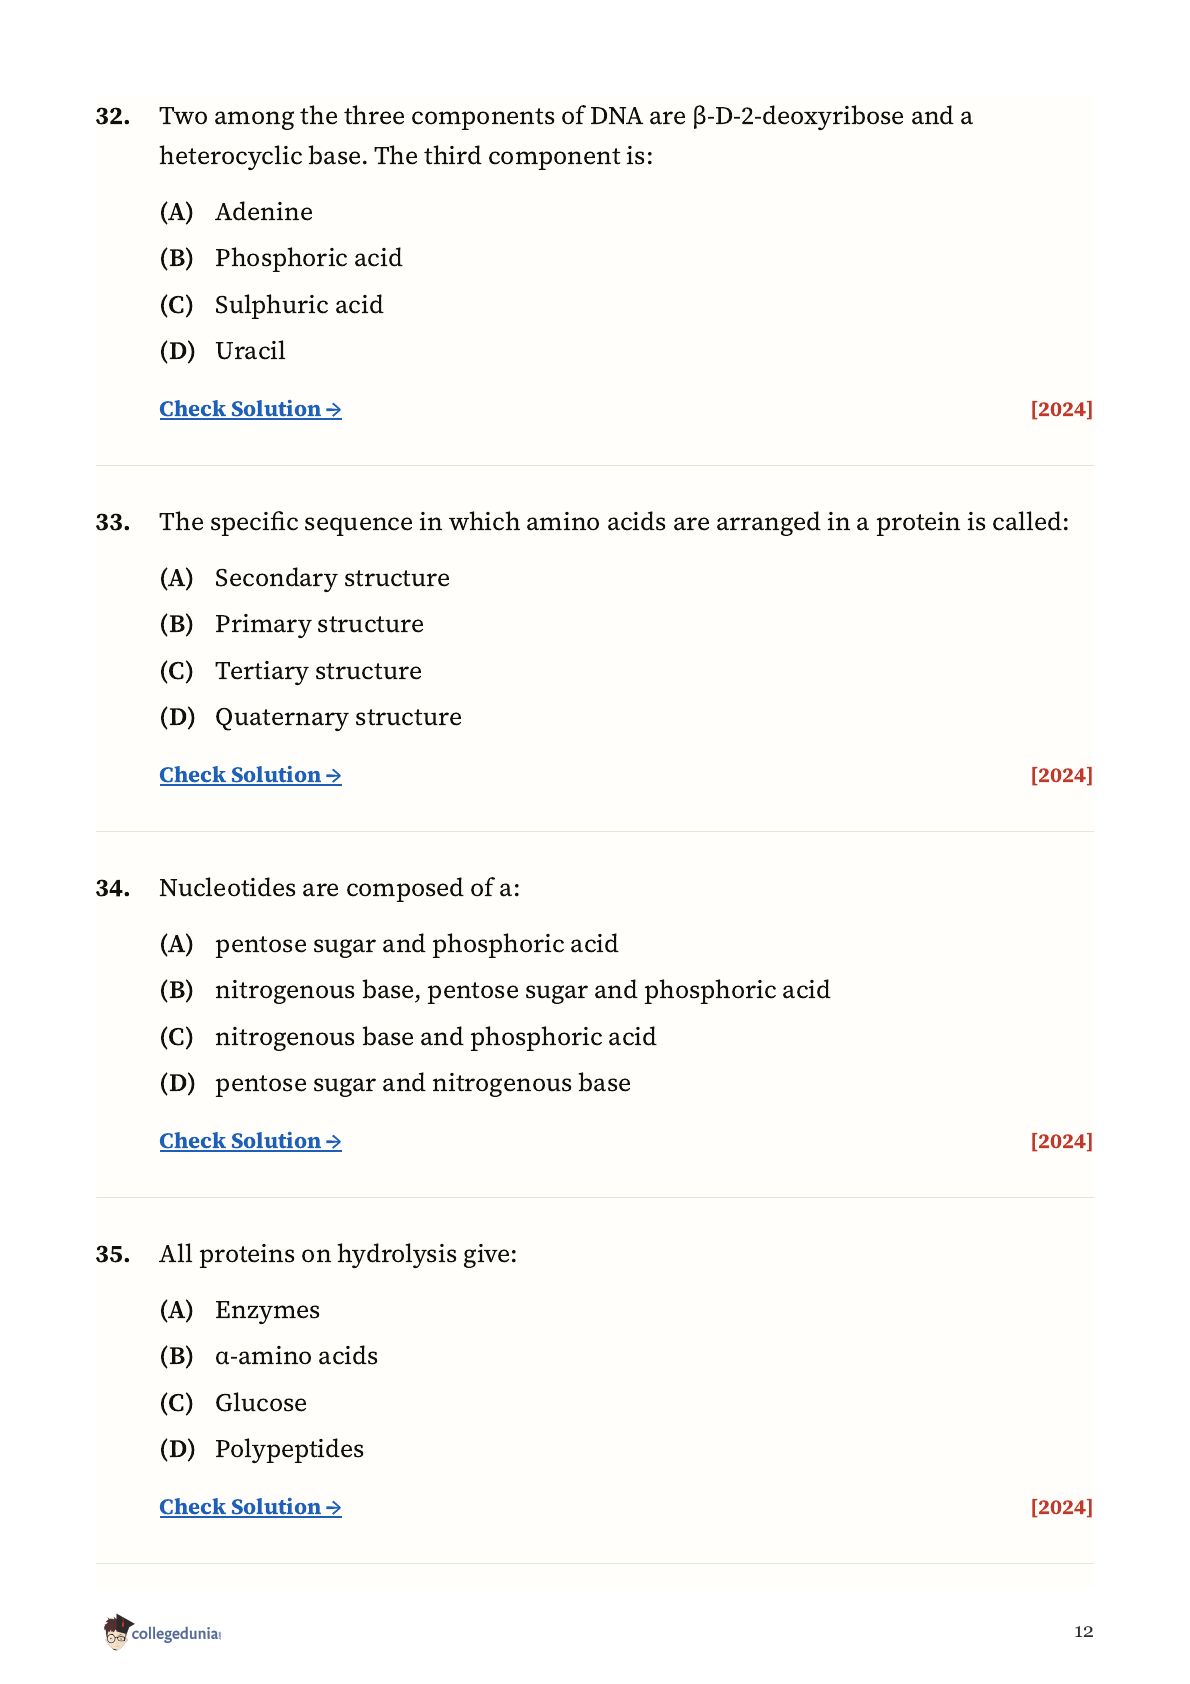
Task: Click the collegedunia logo in footer
Action: tap(162, 1632)
